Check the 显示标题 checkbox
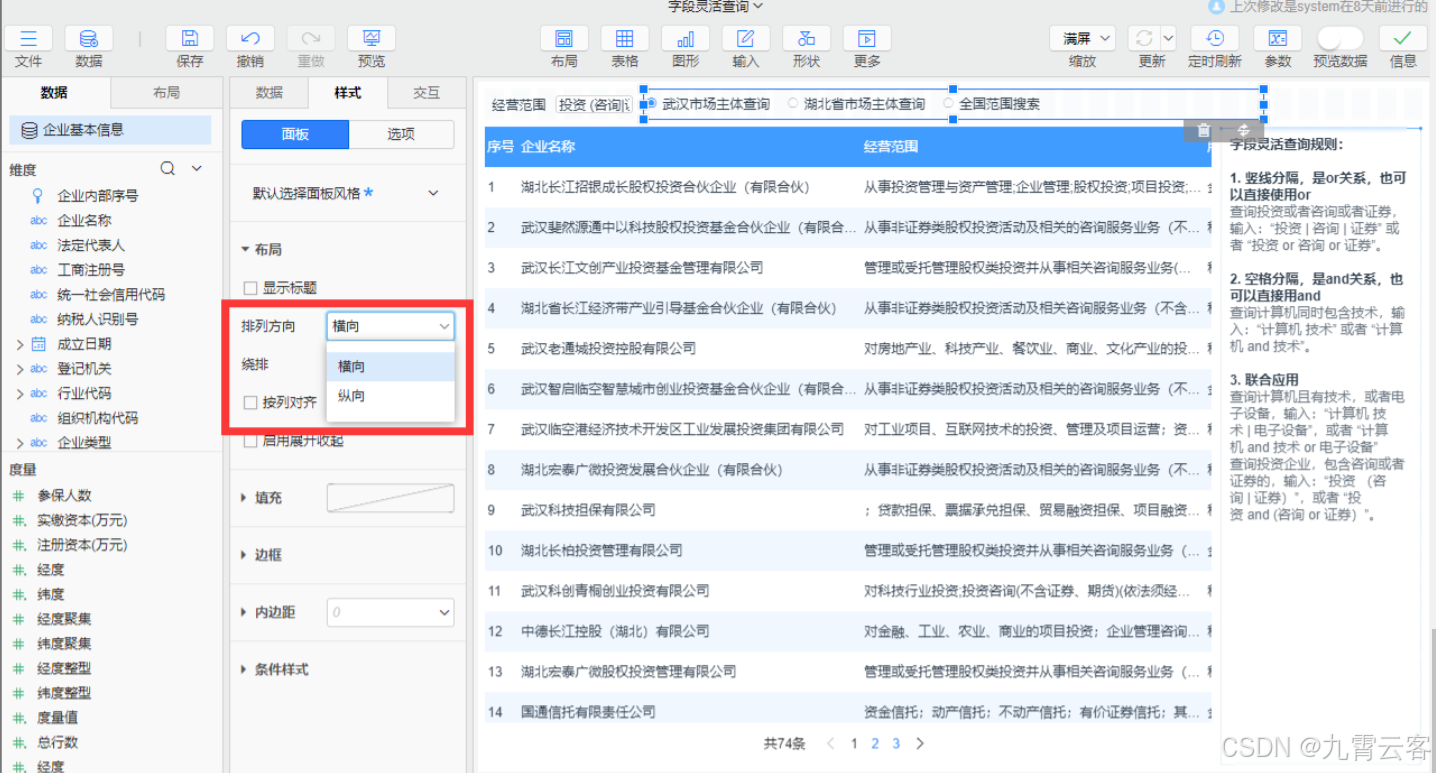 tap(251, 288)
